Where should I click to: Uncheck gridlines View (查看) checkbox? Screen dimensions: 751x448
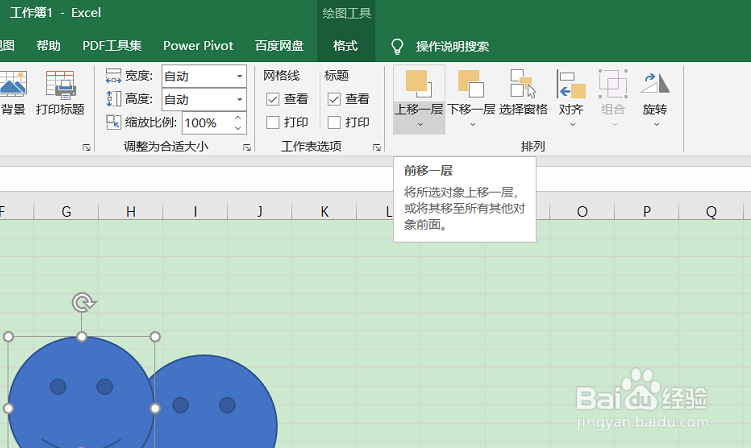point(273,99)
